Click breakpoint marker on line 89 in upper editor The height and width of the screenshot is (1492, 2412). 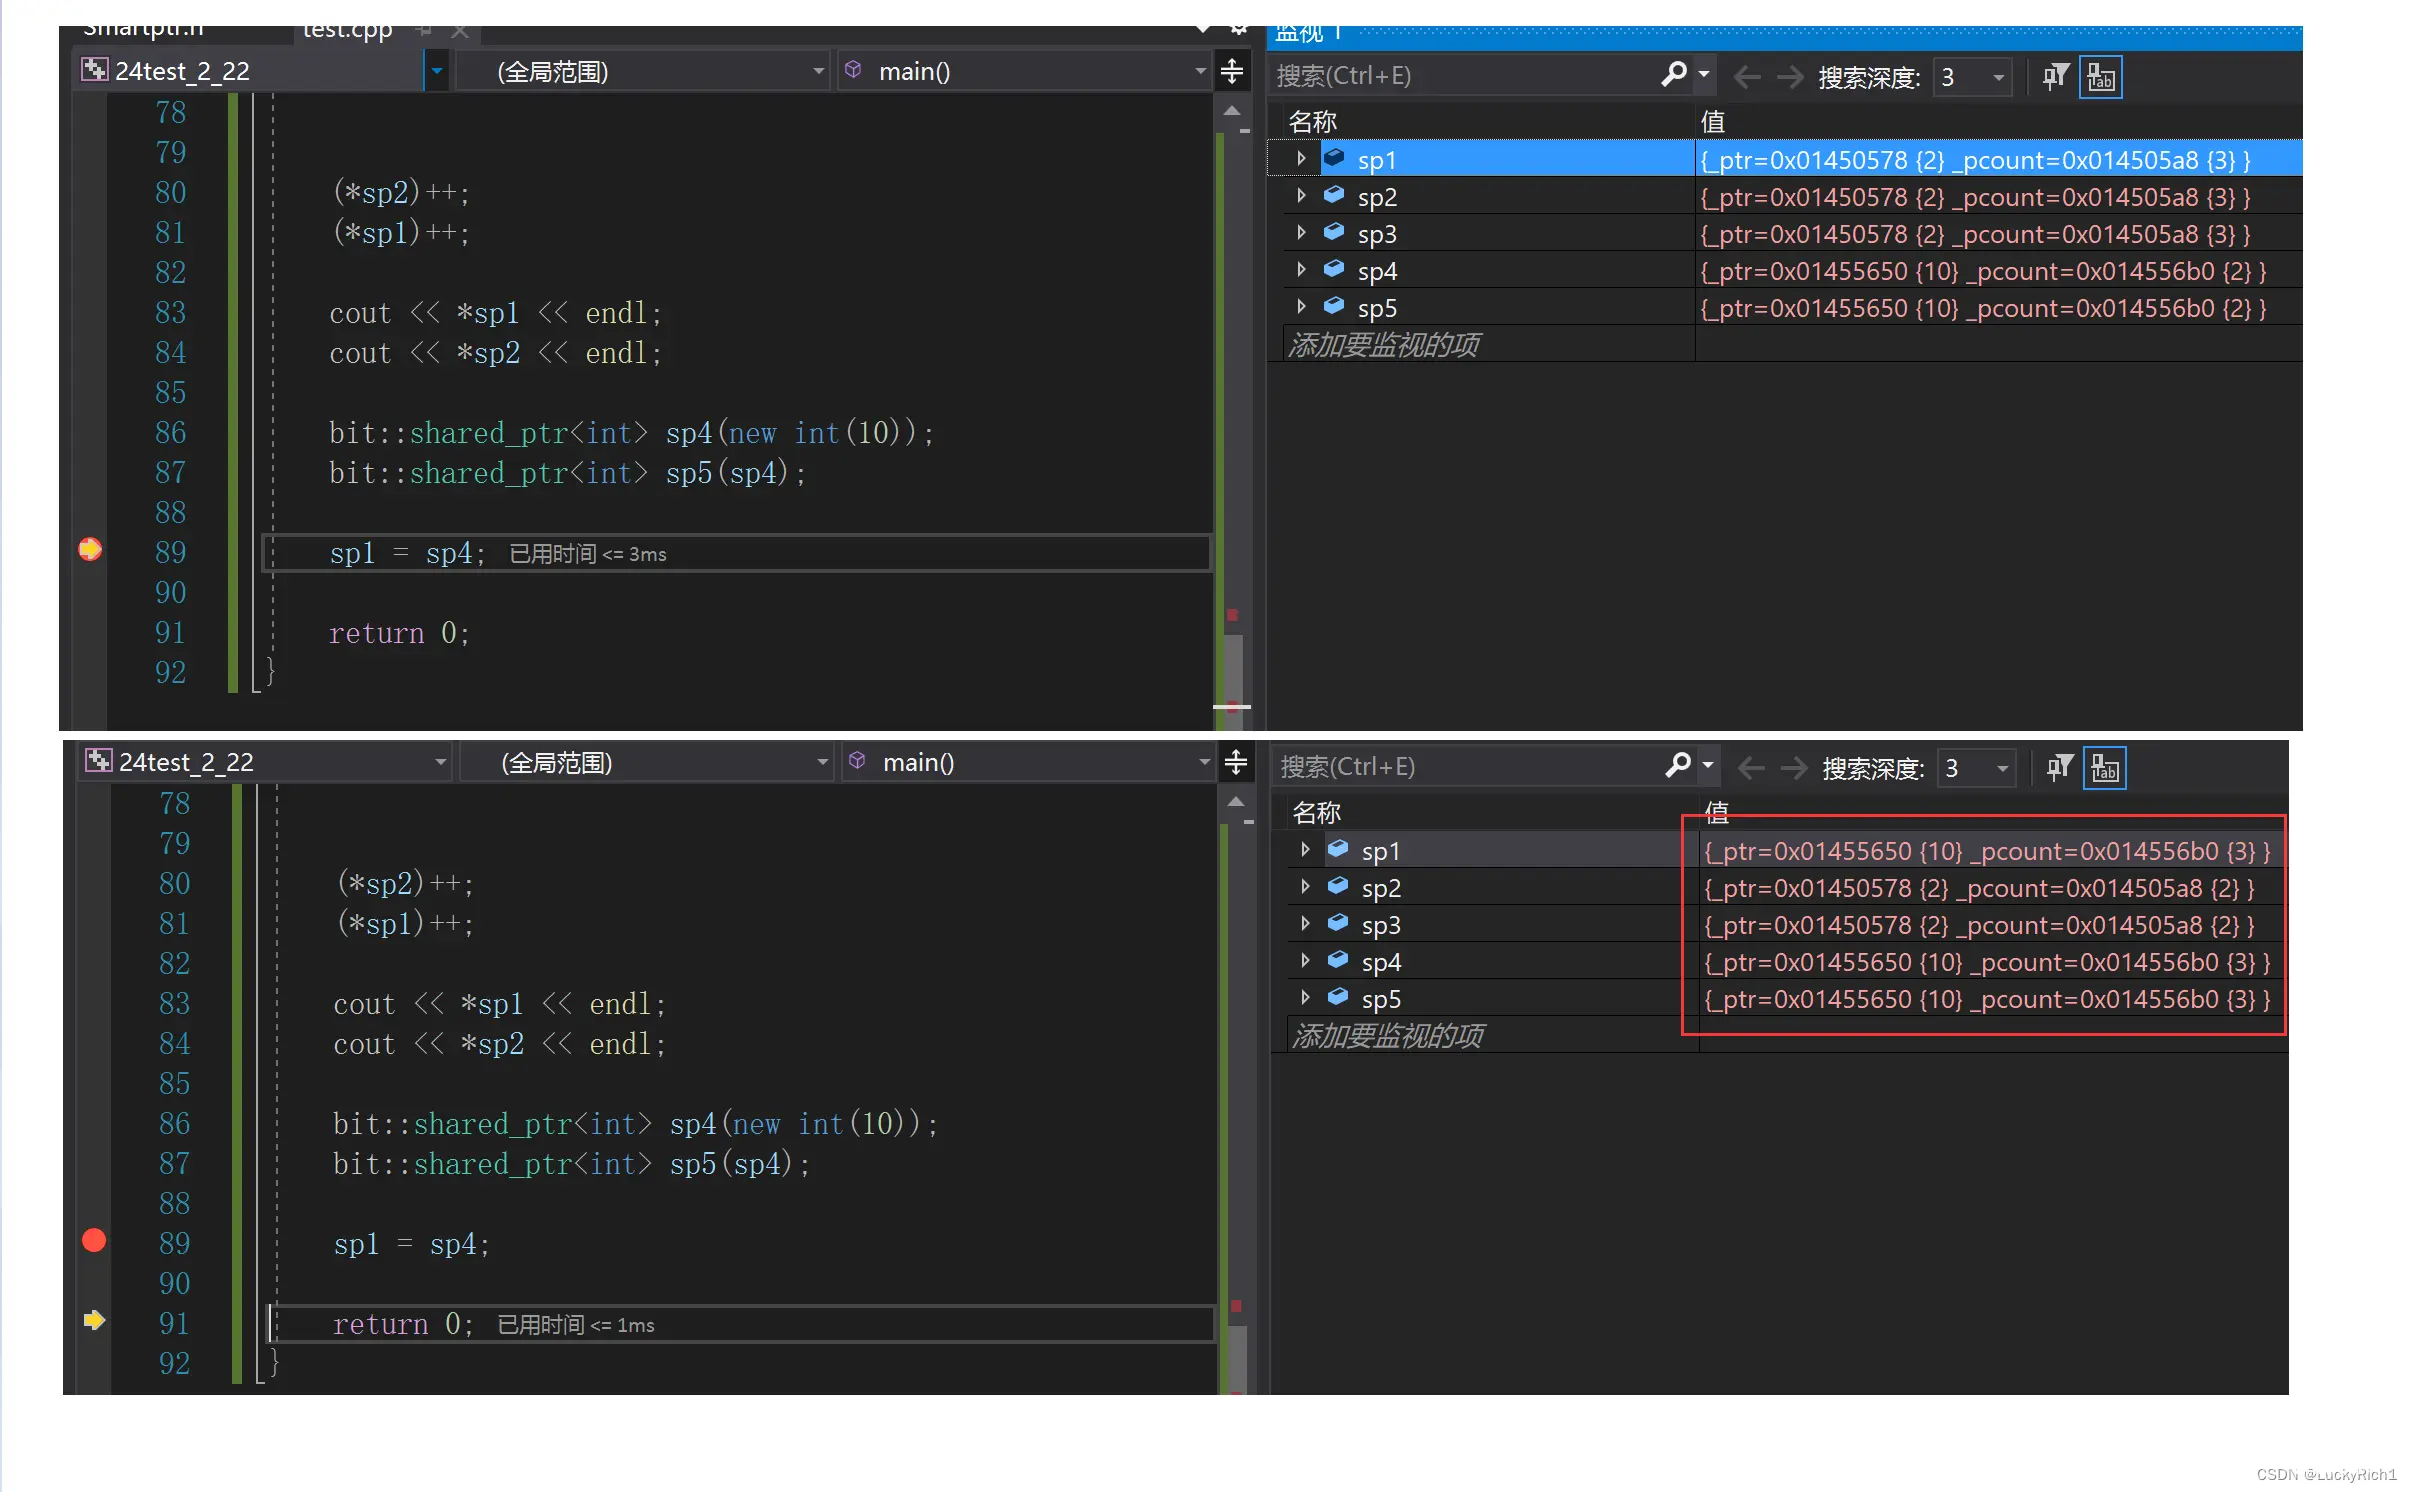pyautogui.click(x=90, y=550)
